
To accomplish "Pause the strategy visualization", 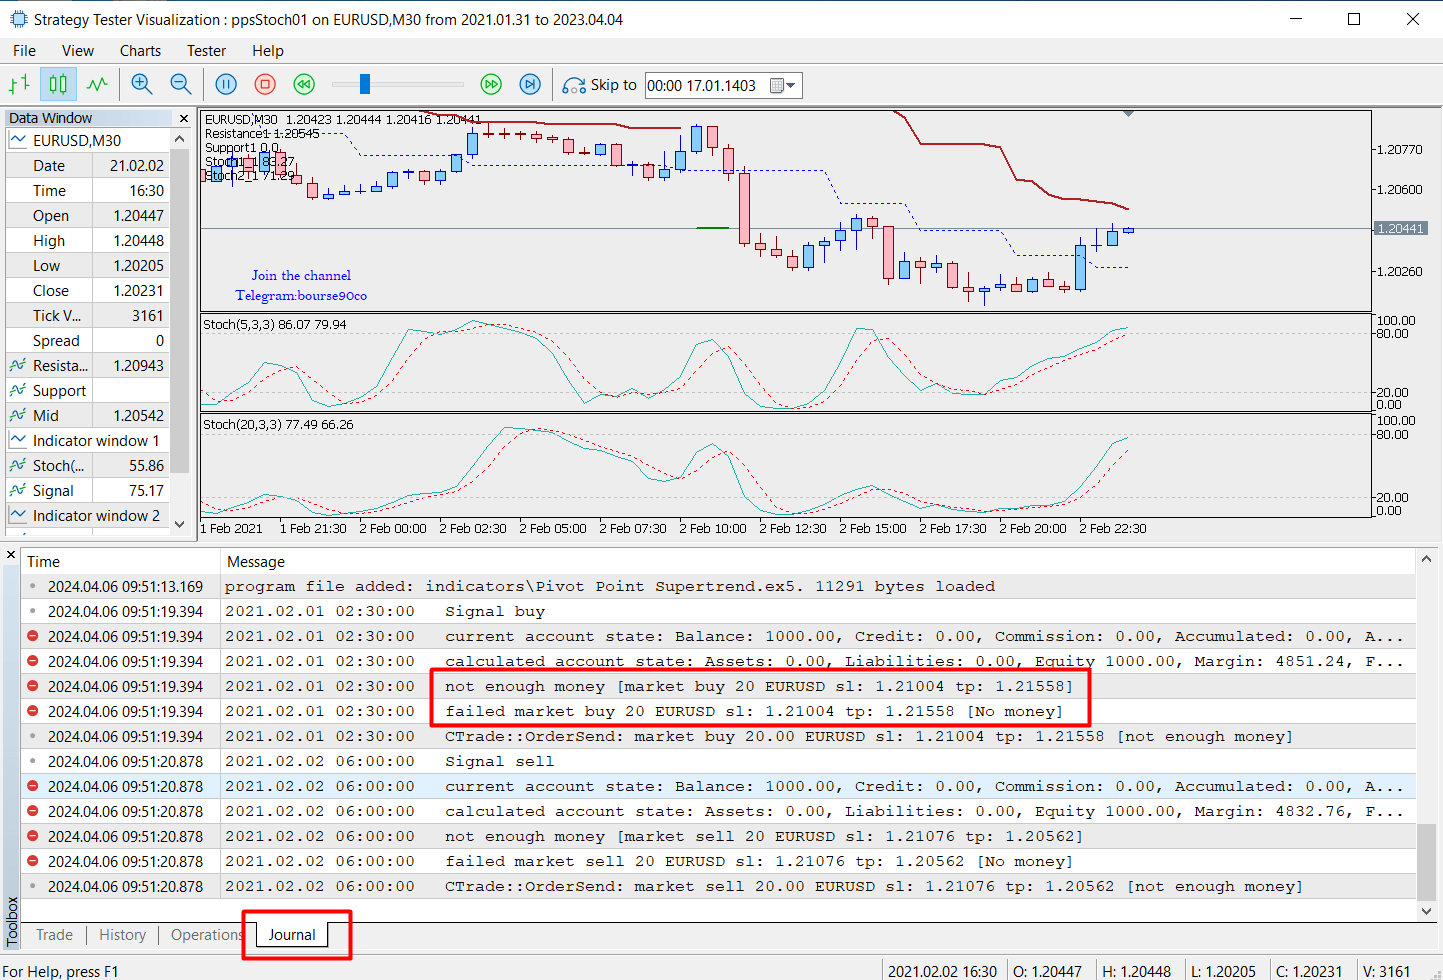I will (226, 85).
